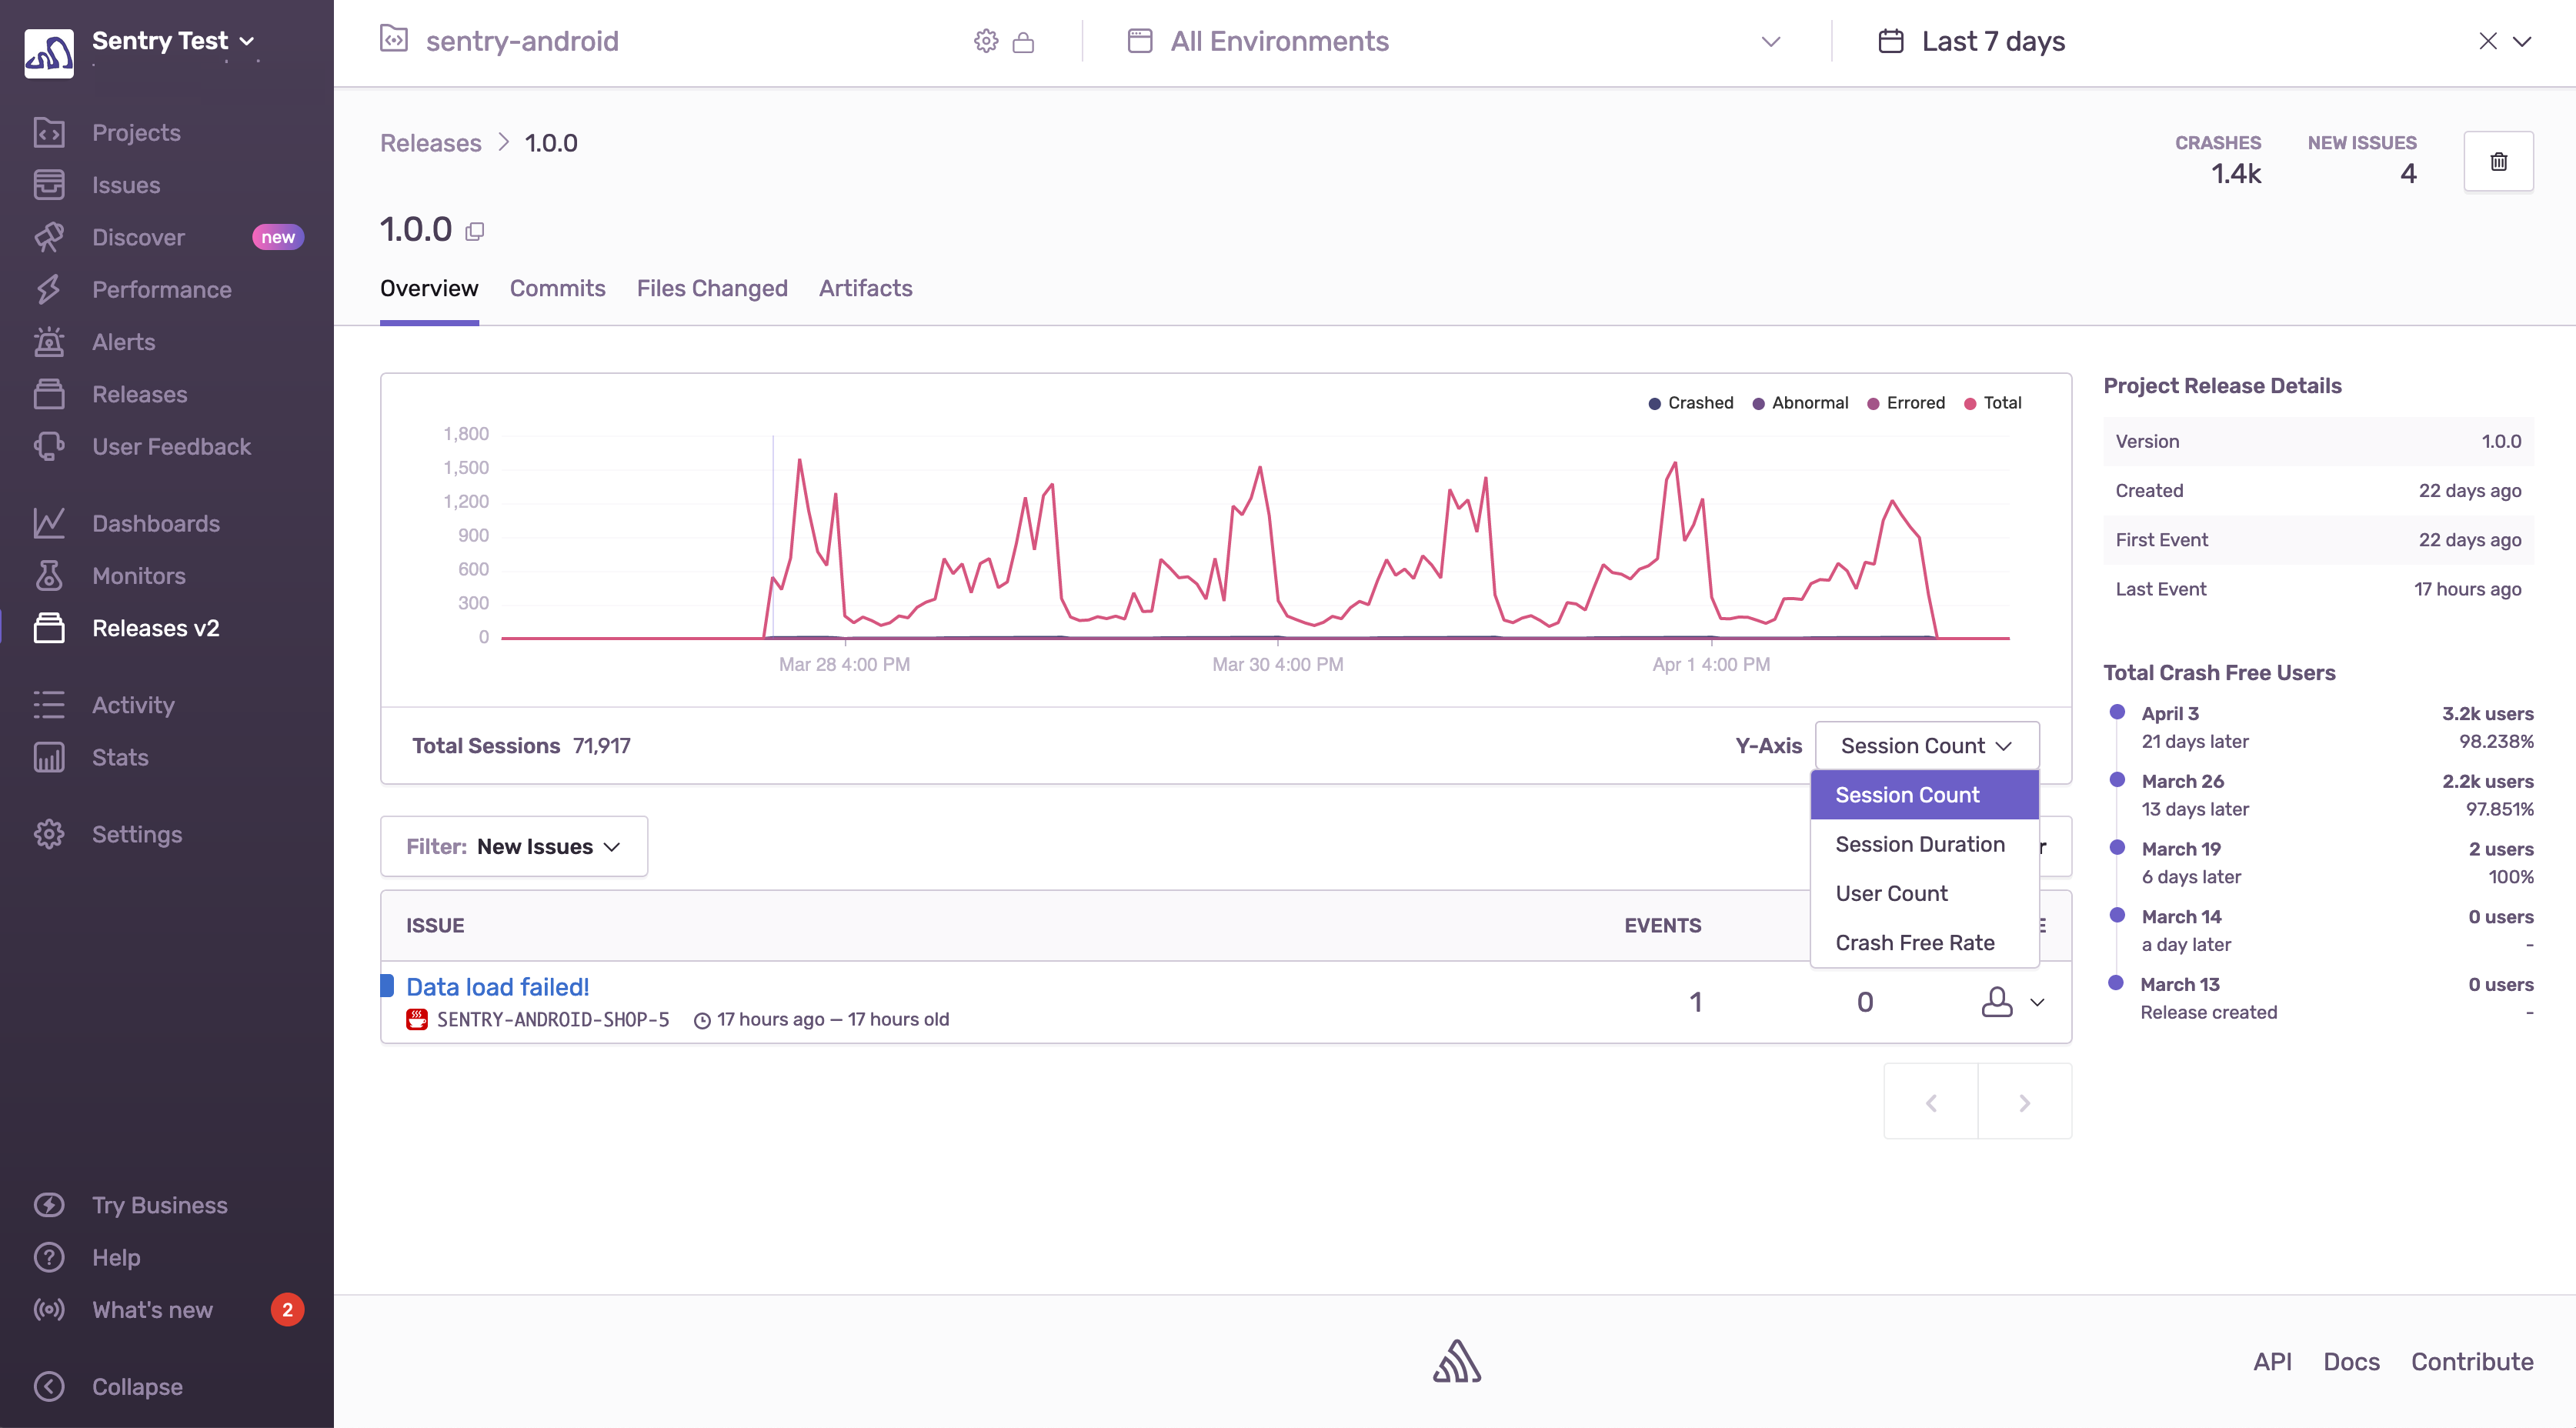Click the Releases breadcrumb link
This screenshot has width=2576, height=1428.
tap(430, 143)
